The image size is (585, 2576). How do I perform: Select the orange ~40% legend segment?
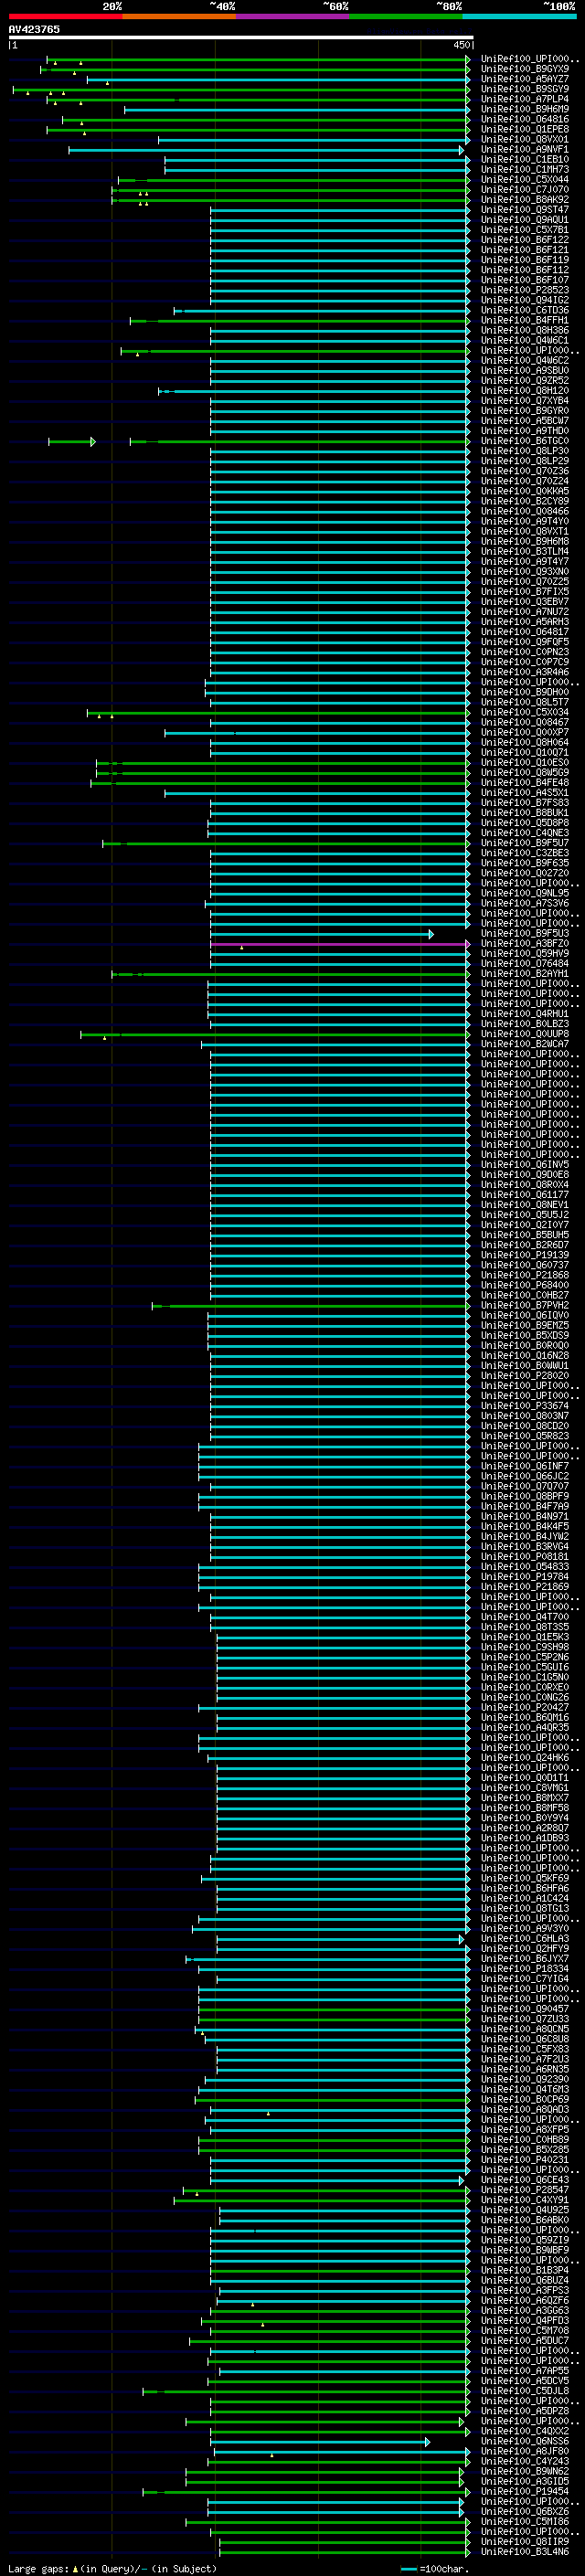point(179,16)
